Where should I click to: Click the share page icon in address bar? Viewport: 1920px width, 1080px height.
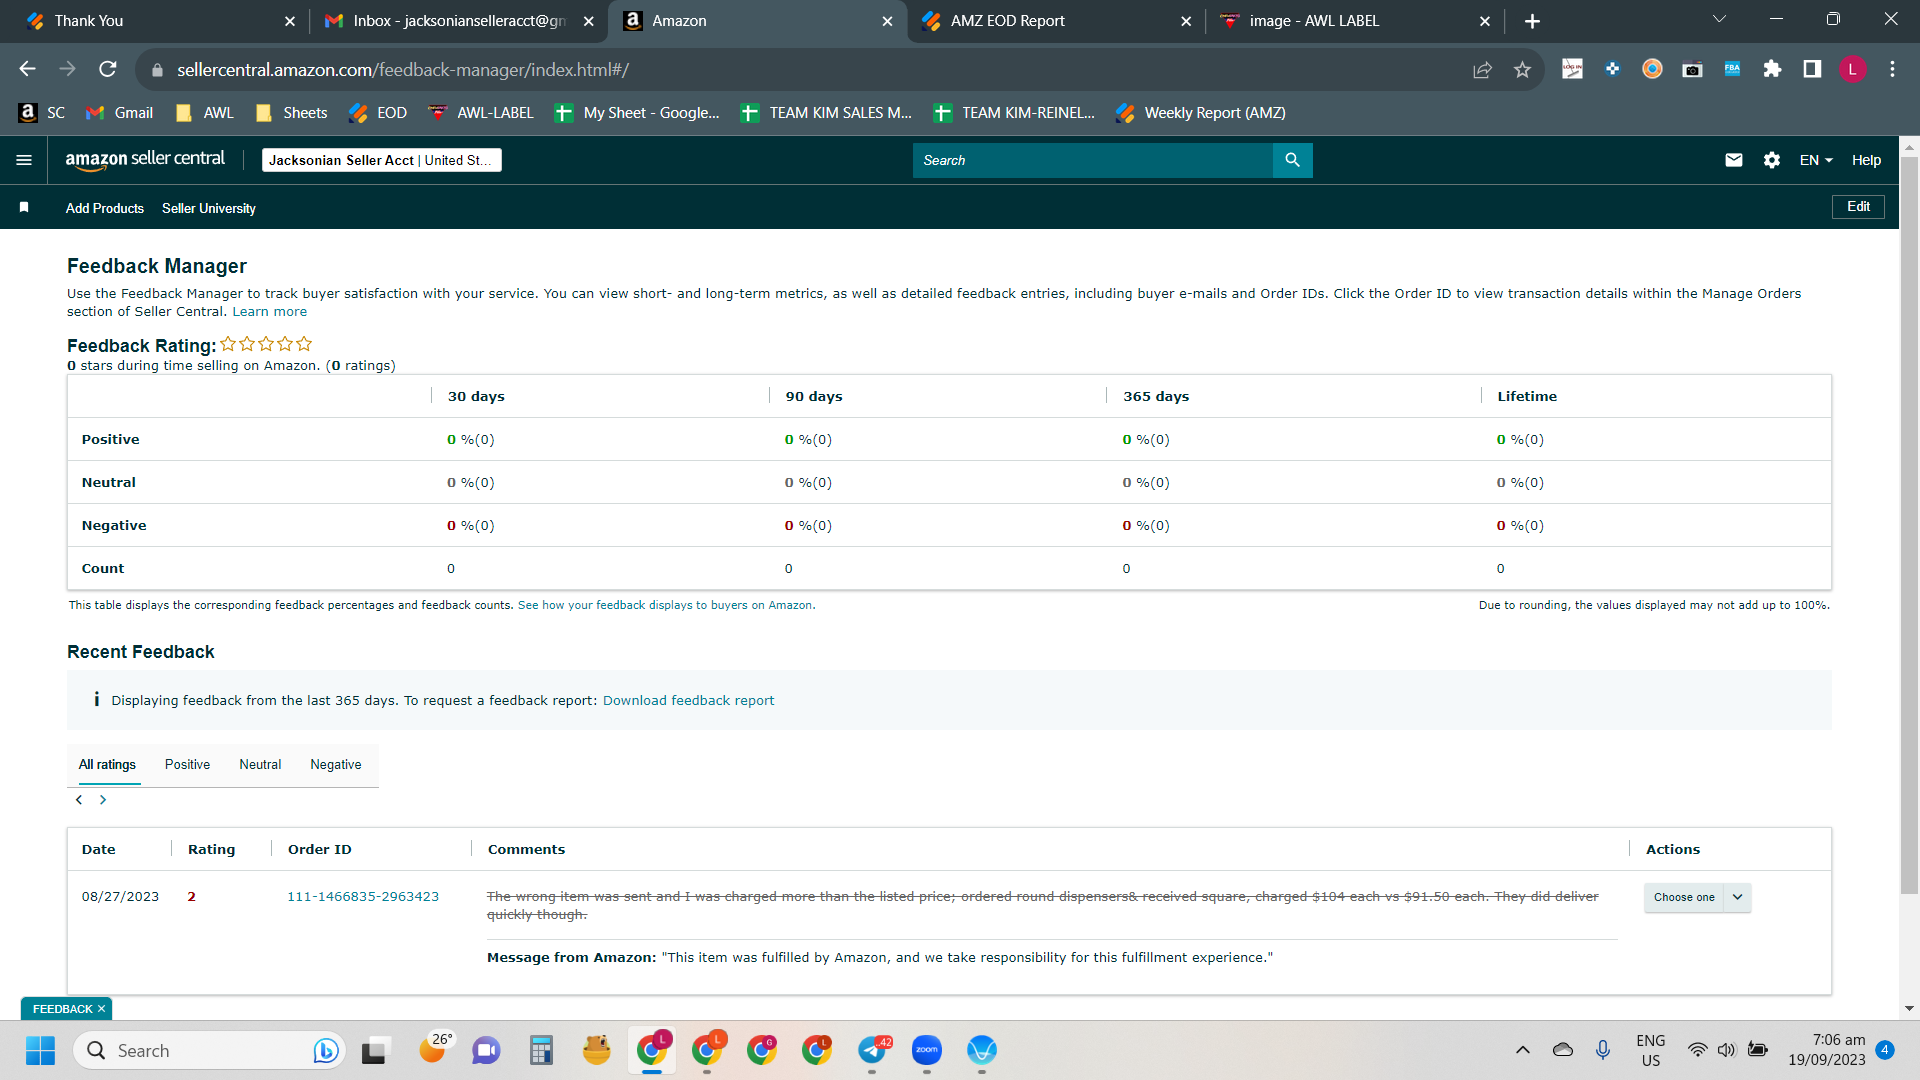[1482, 69]
